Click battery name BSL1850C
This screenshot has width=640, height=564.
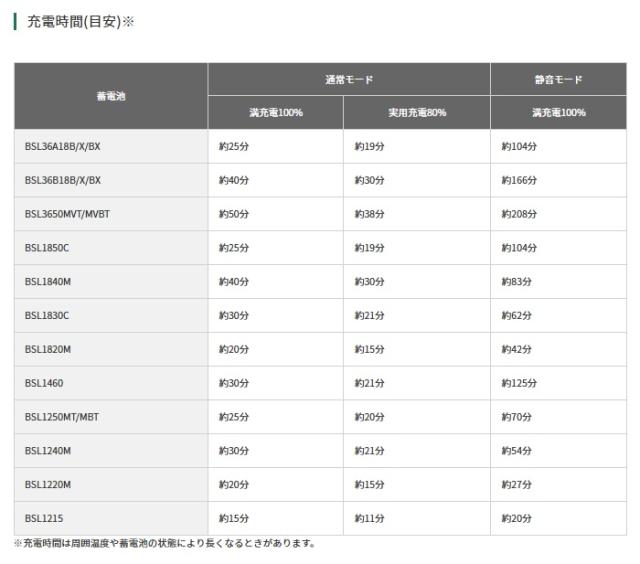pos(47,248)
